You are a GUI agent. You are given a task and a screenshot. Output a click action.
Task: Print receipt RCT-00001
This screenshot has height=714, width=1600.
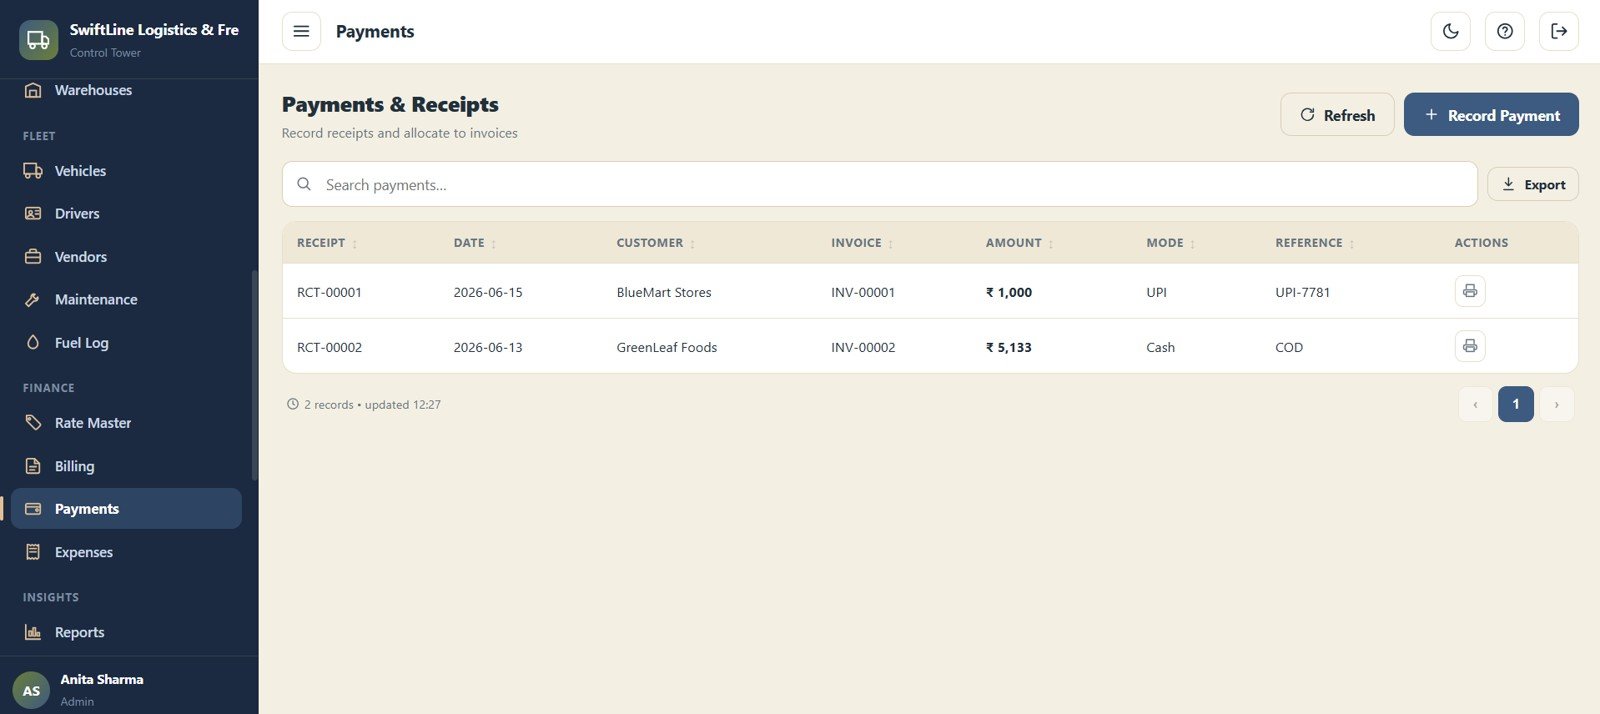pos(1470,291)
